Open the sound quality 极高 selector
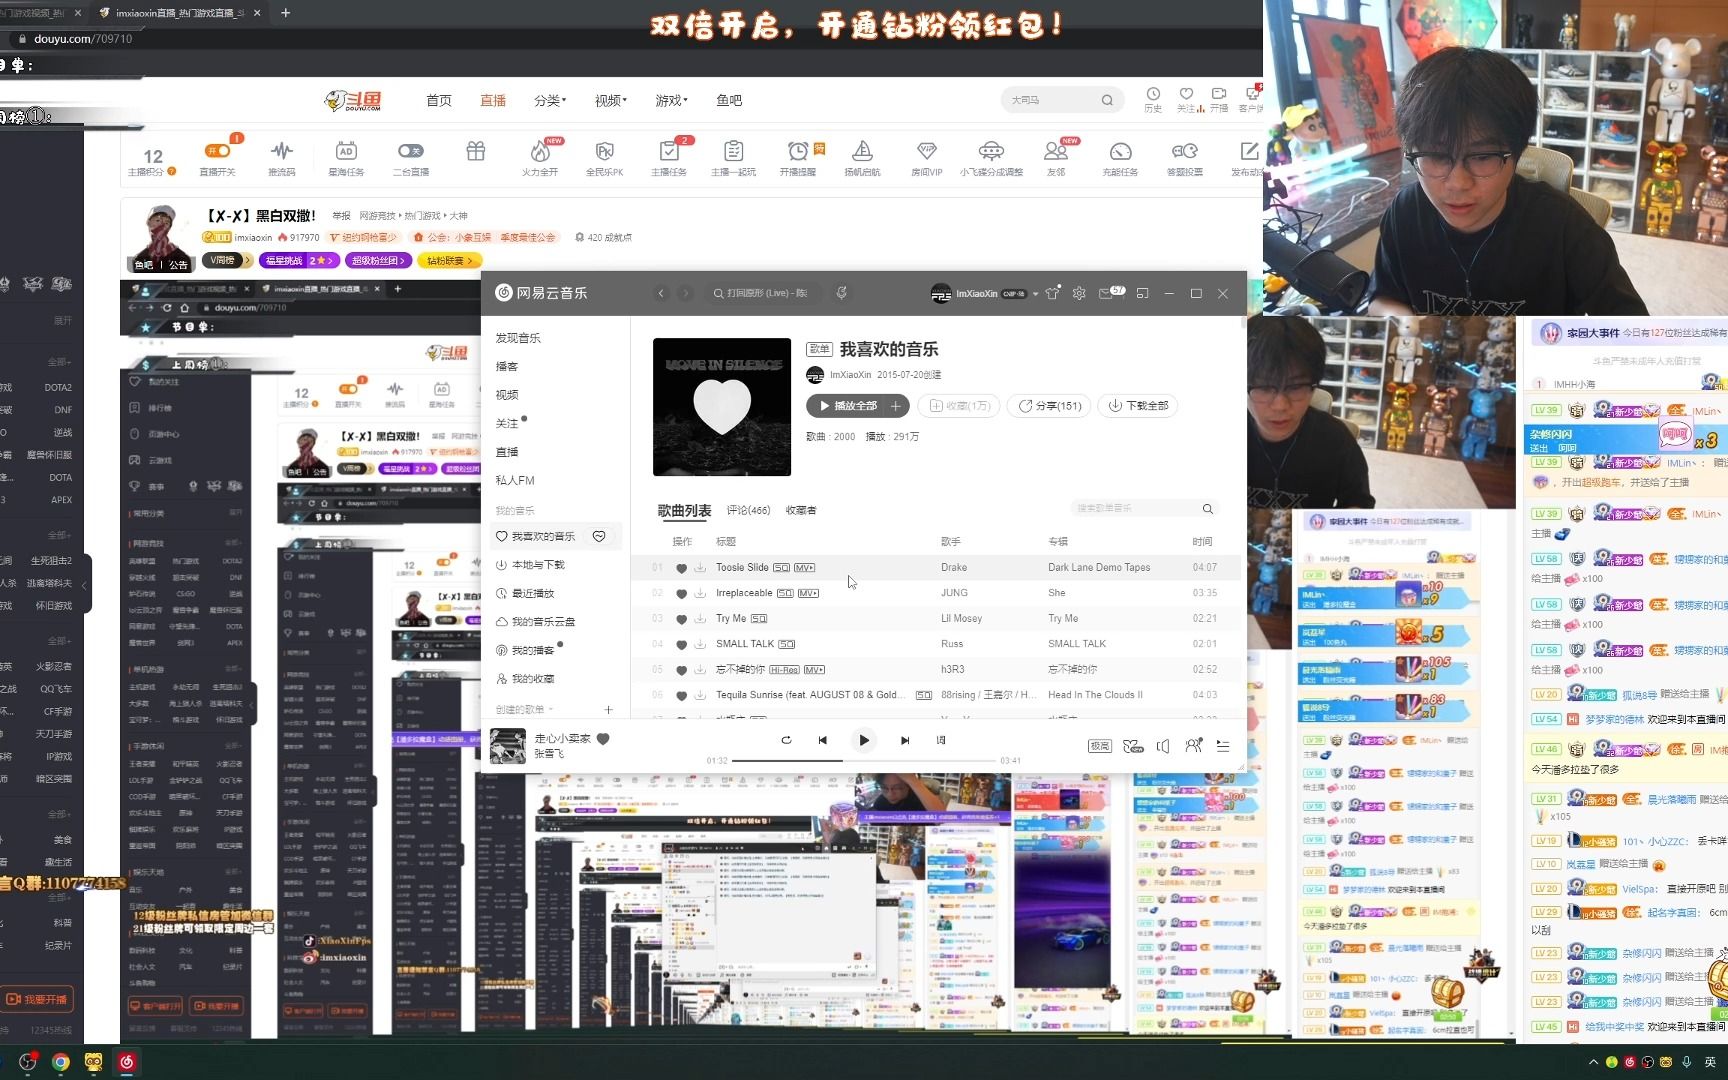The width and height of the screenshot is (1728, 1080). (x=1099, y=746)
